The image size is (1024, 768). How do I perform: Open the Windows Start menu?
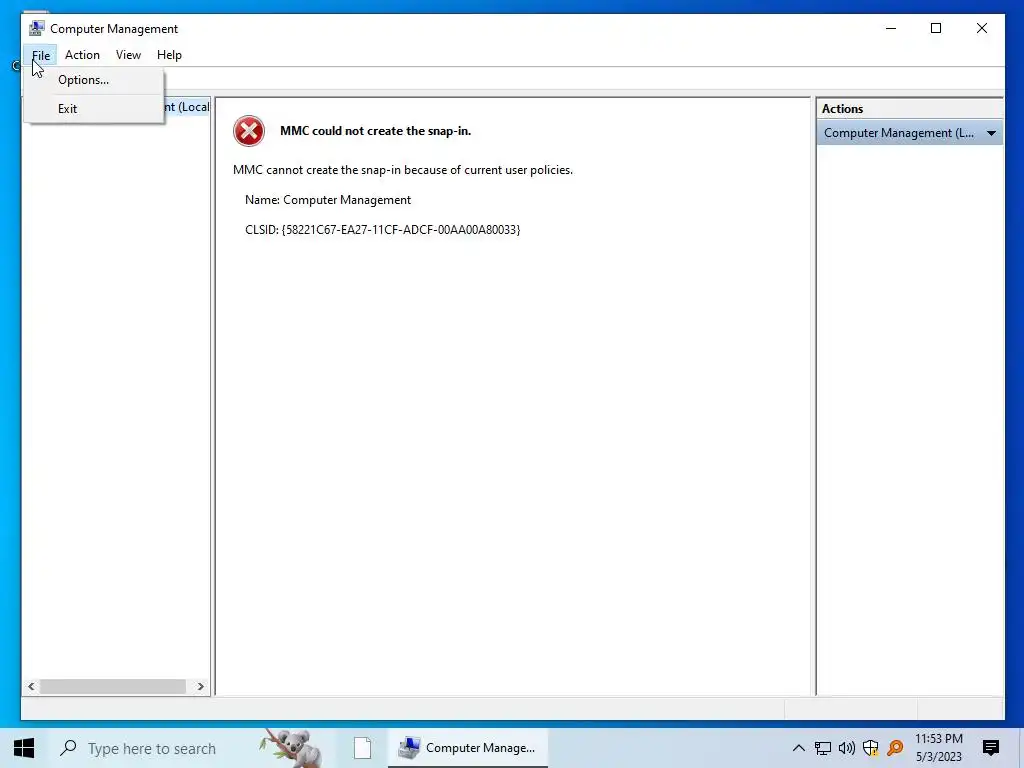(24, 748)
